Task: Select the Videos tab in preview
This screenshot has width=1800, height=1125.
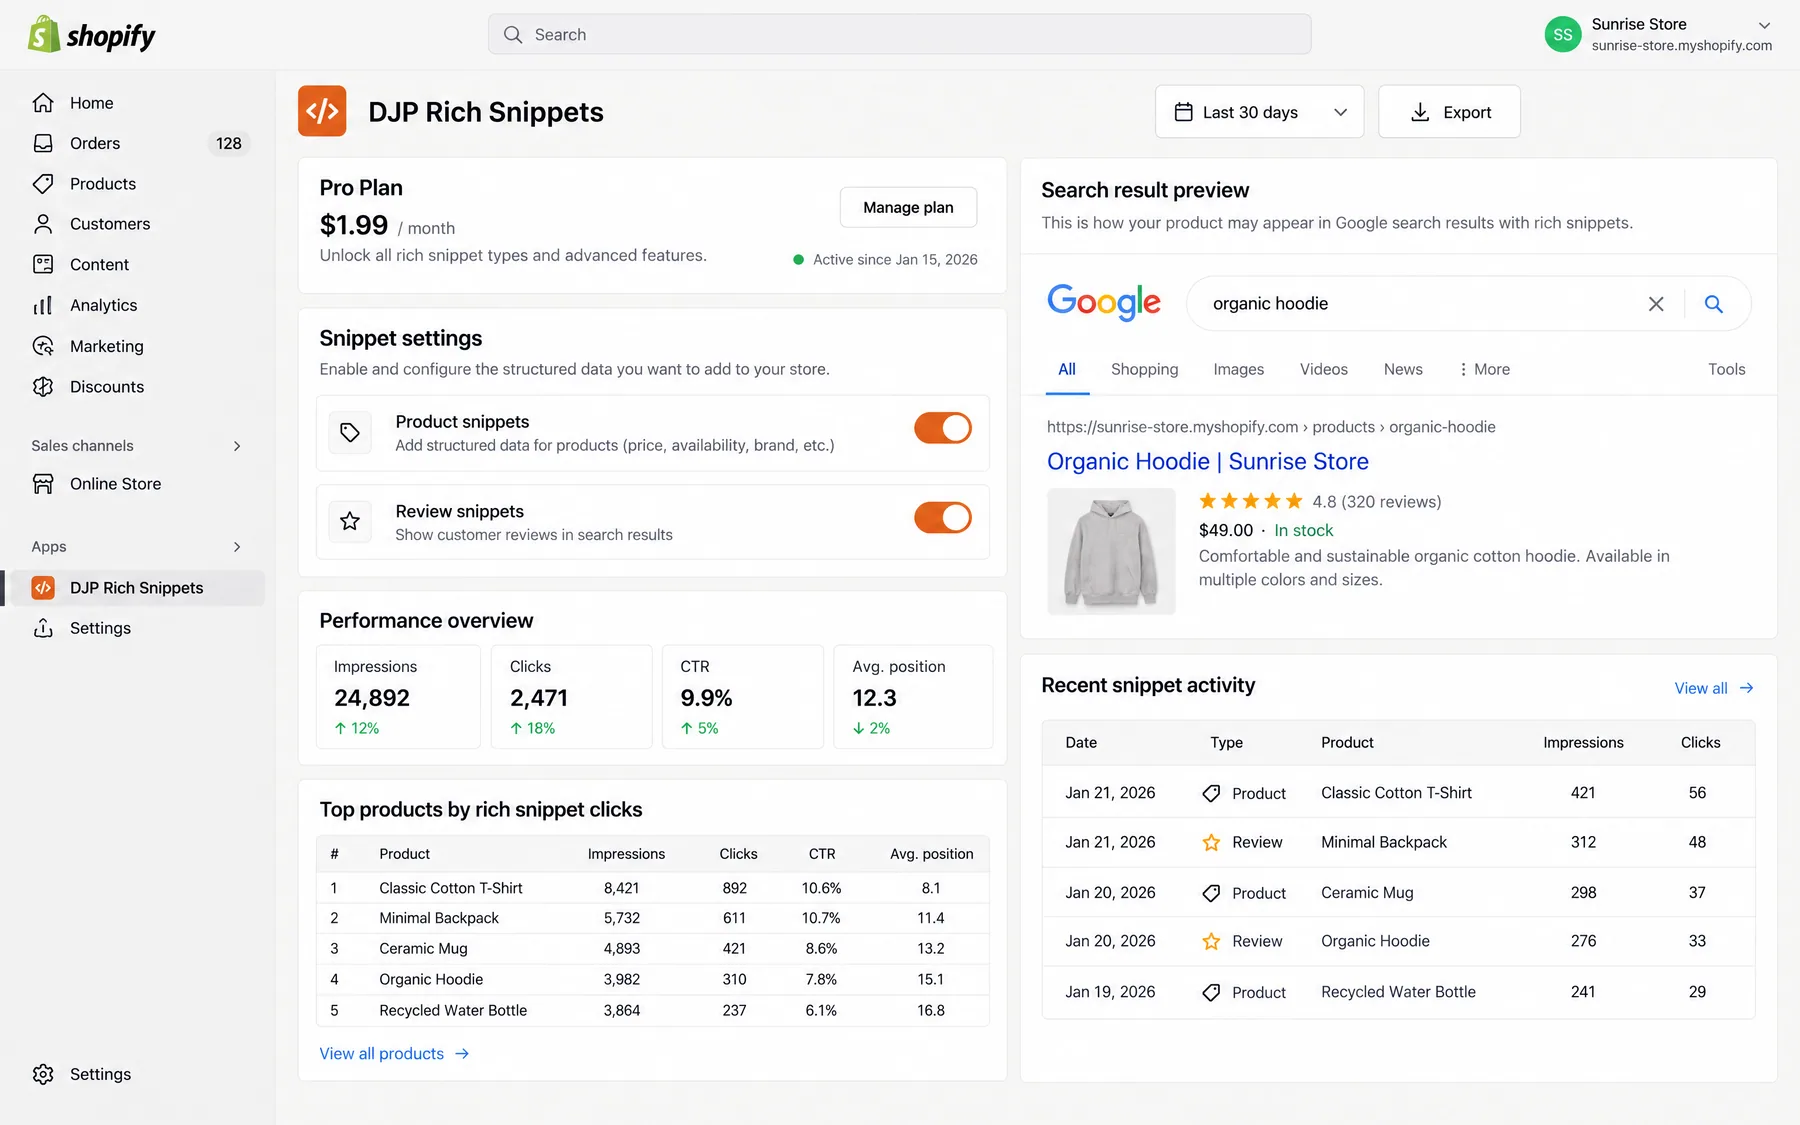Action: coord(1324,369)
